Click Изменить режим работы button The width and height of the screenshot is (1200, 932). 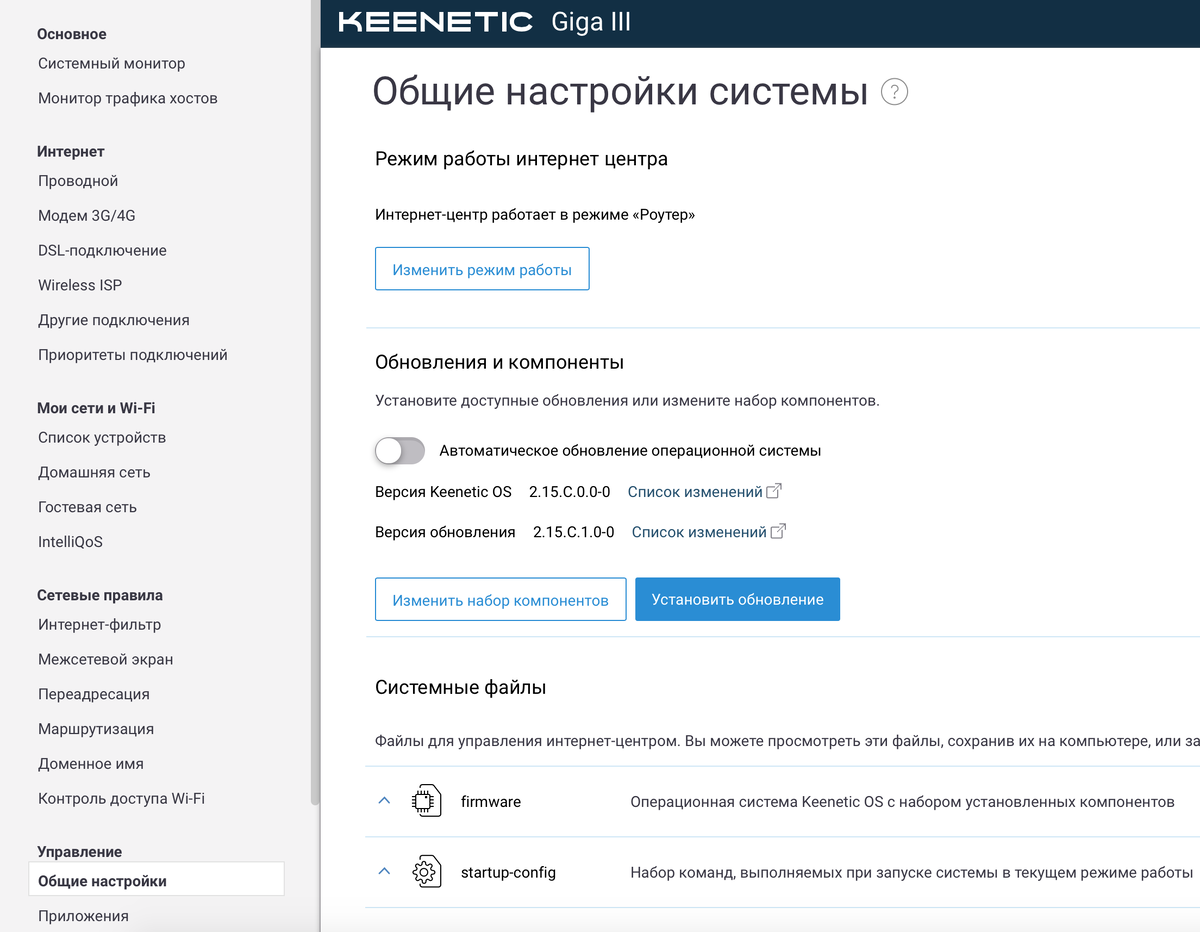pyautogui.click(x=482, y=269)
